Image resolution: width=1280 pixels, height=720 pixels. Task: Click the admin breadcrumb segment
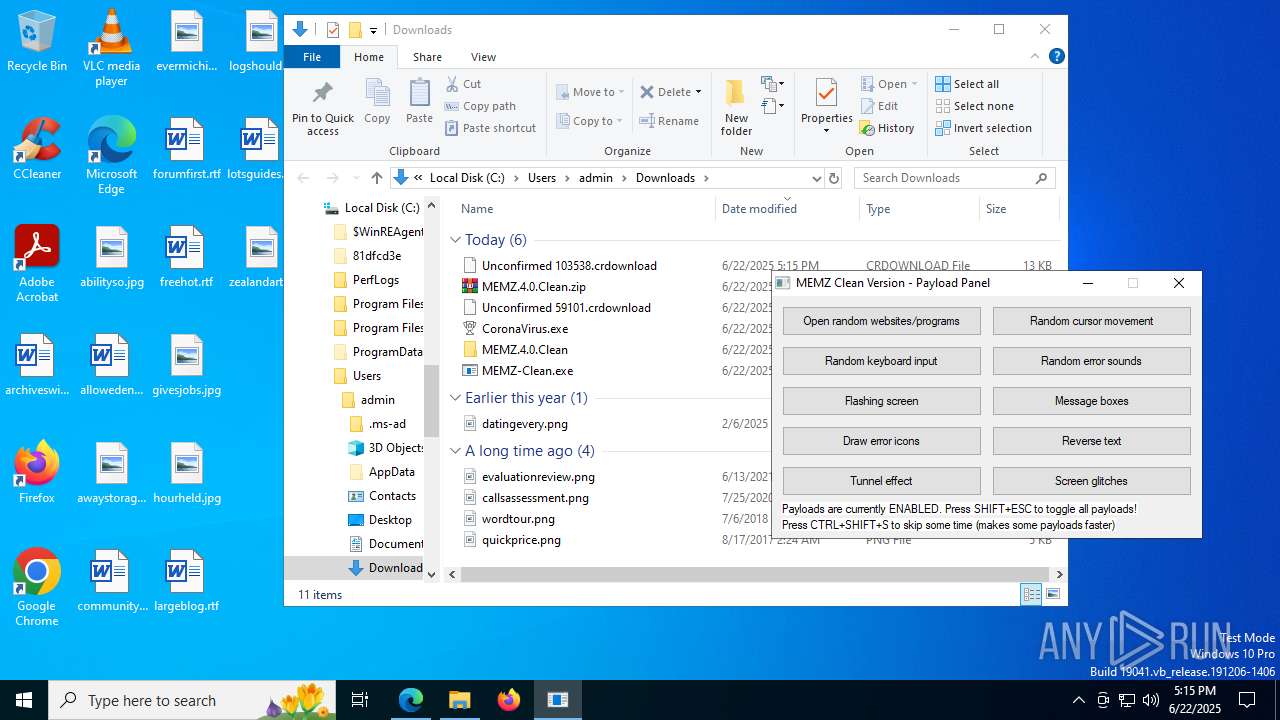[596, 178]
